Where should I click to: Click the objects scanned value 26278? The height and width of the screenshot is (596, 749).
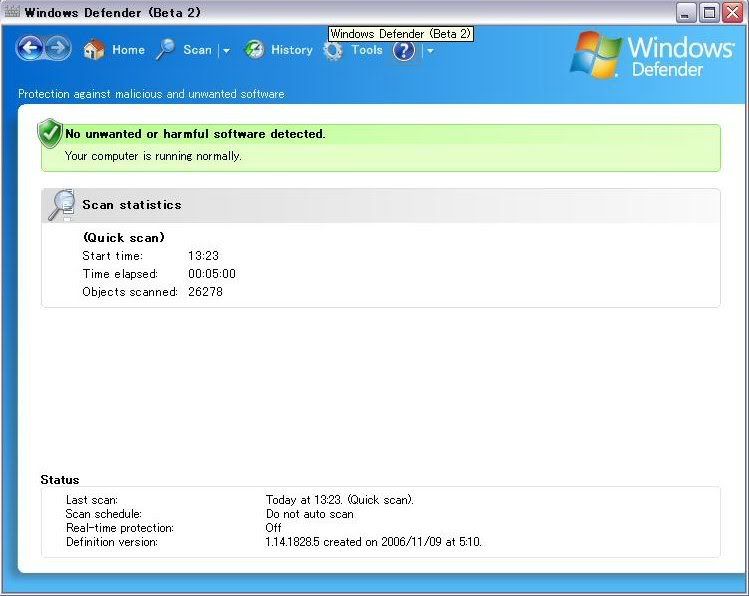click(205, 292)
